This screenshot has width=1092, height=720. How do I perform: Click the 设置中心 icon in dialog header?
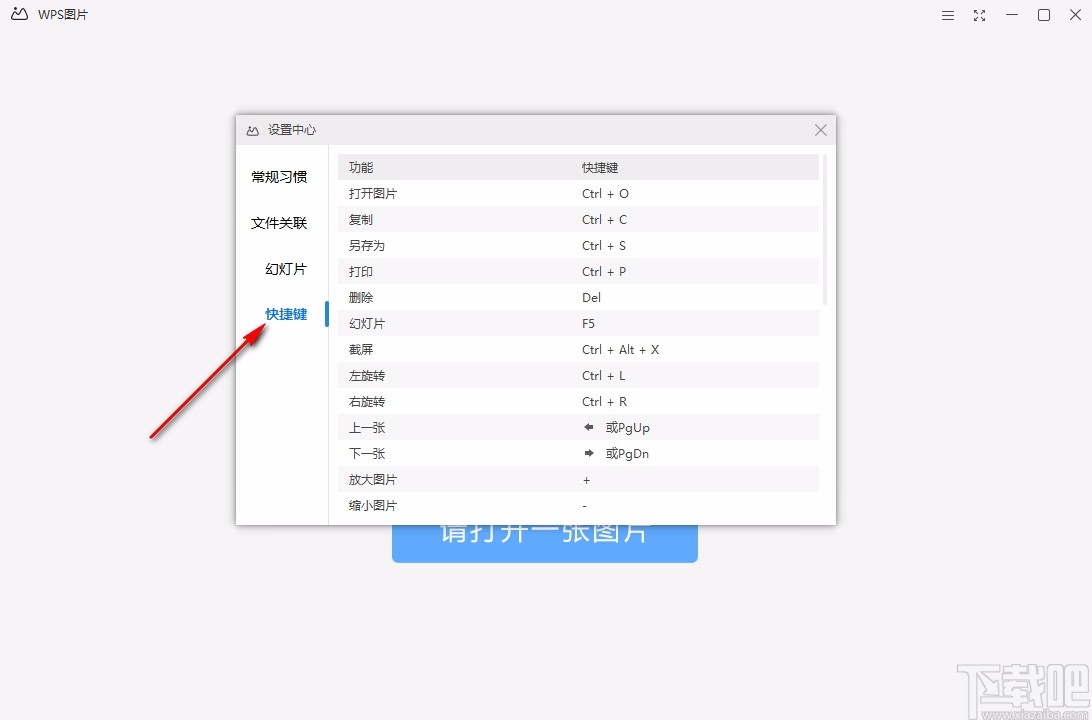click(x=252, y=130)
